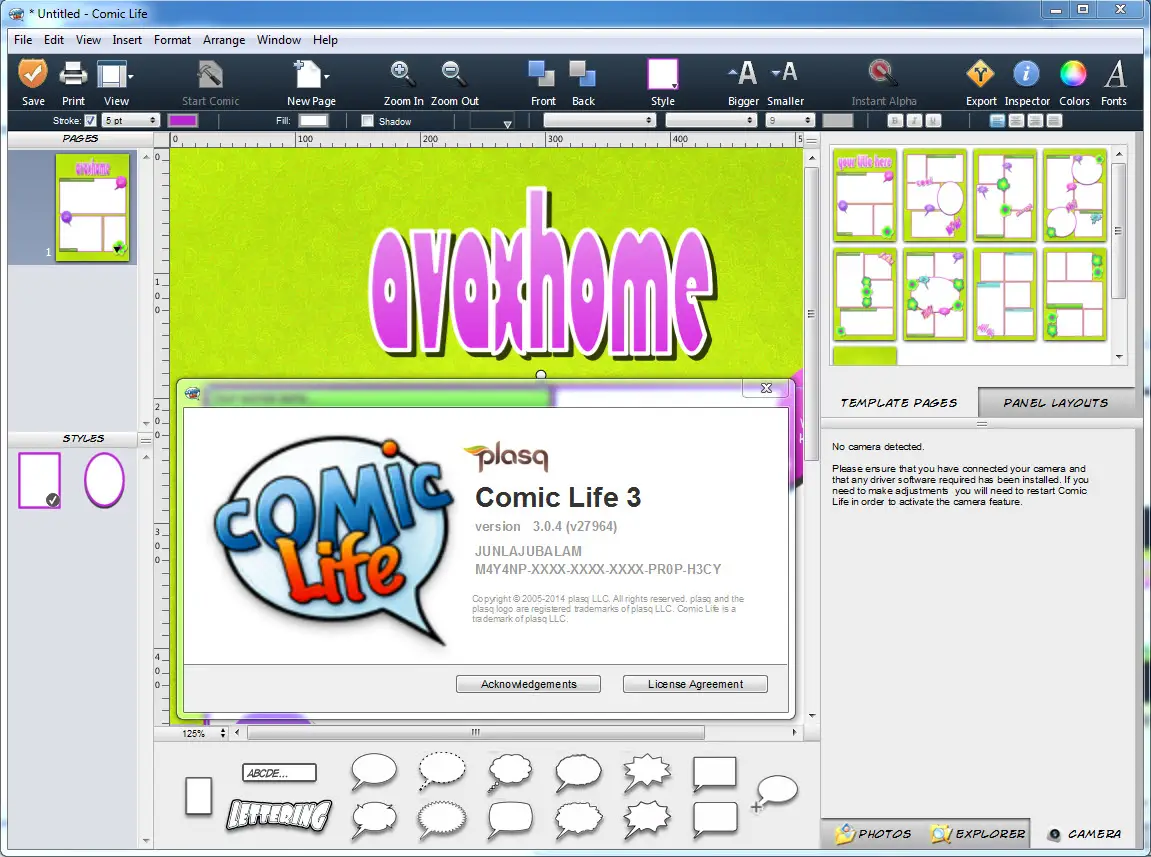The image size is (1151, 857).
Task: Open the File menu
Action: tap(23, 40)
